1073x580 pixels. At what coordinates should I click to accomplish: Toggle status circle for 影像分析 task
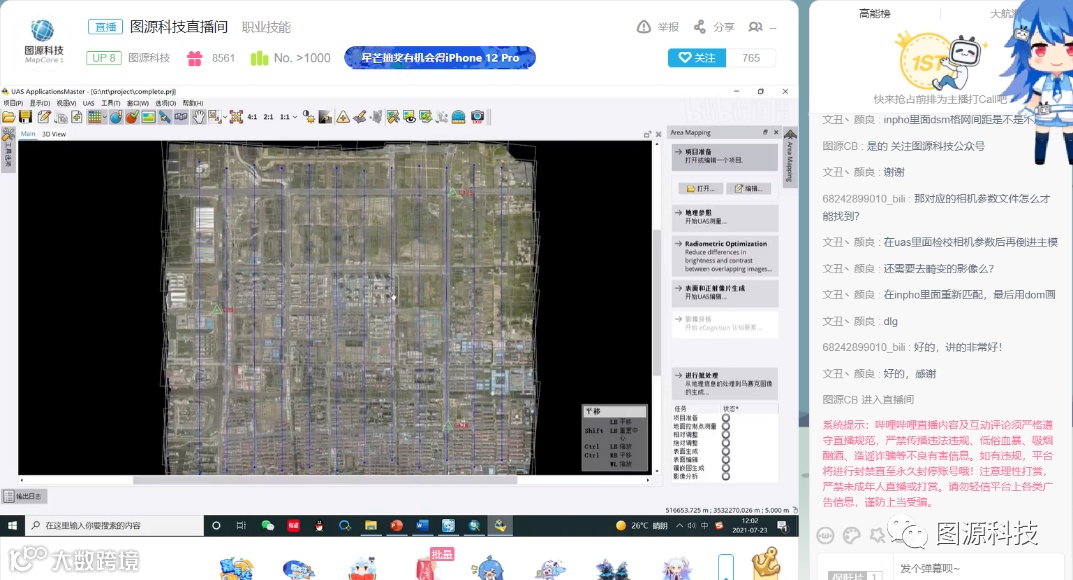725,476
